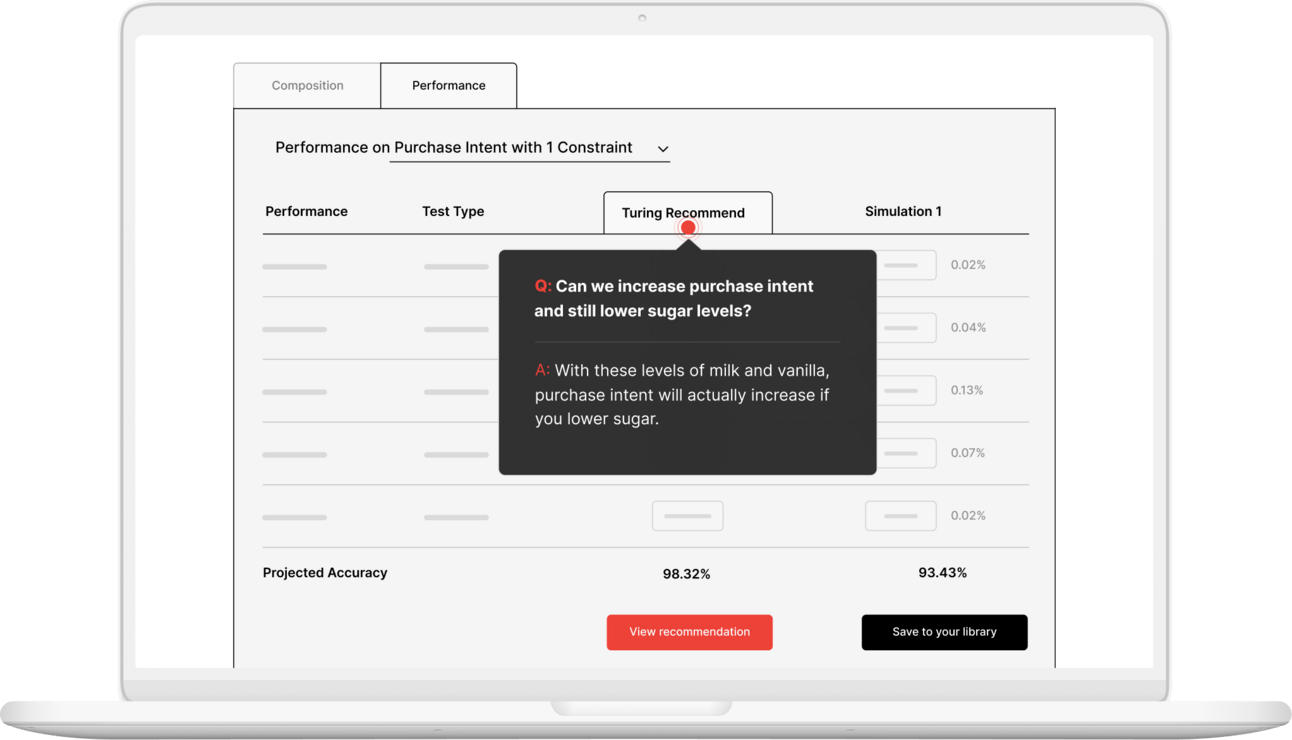Viewport: 1292px width, 740px height.
Task: Save to your library button
Action: [944, 632]
